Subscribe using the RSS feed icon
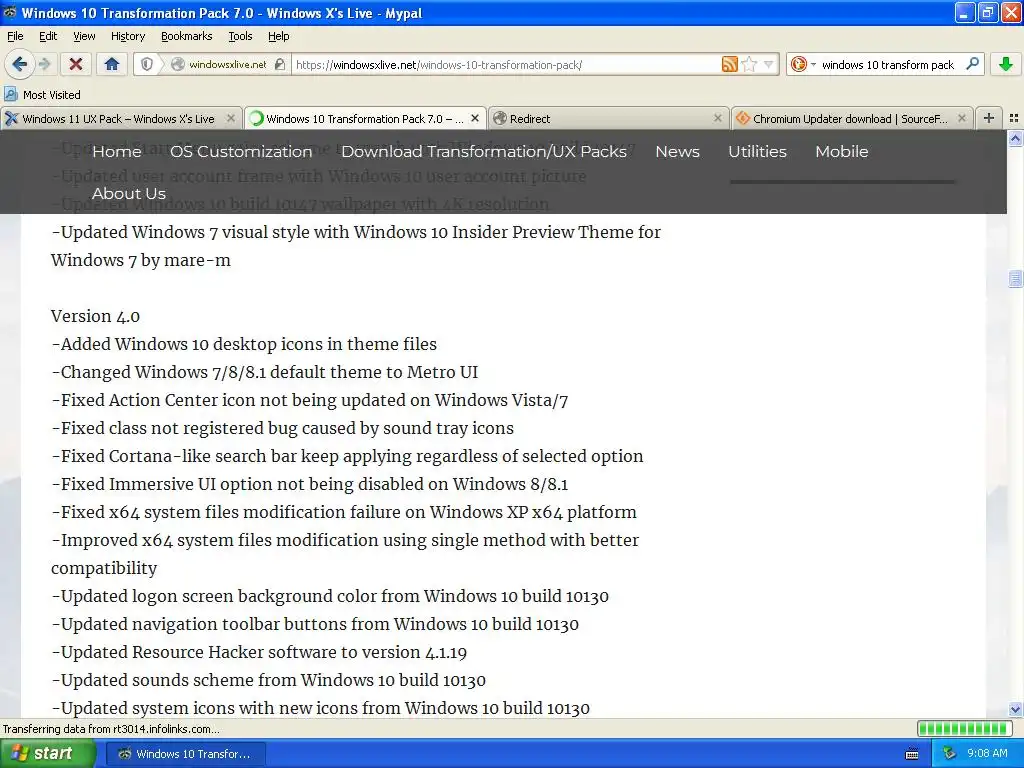1024x768 pixels. pyautogui.click(x=729, y=64)
